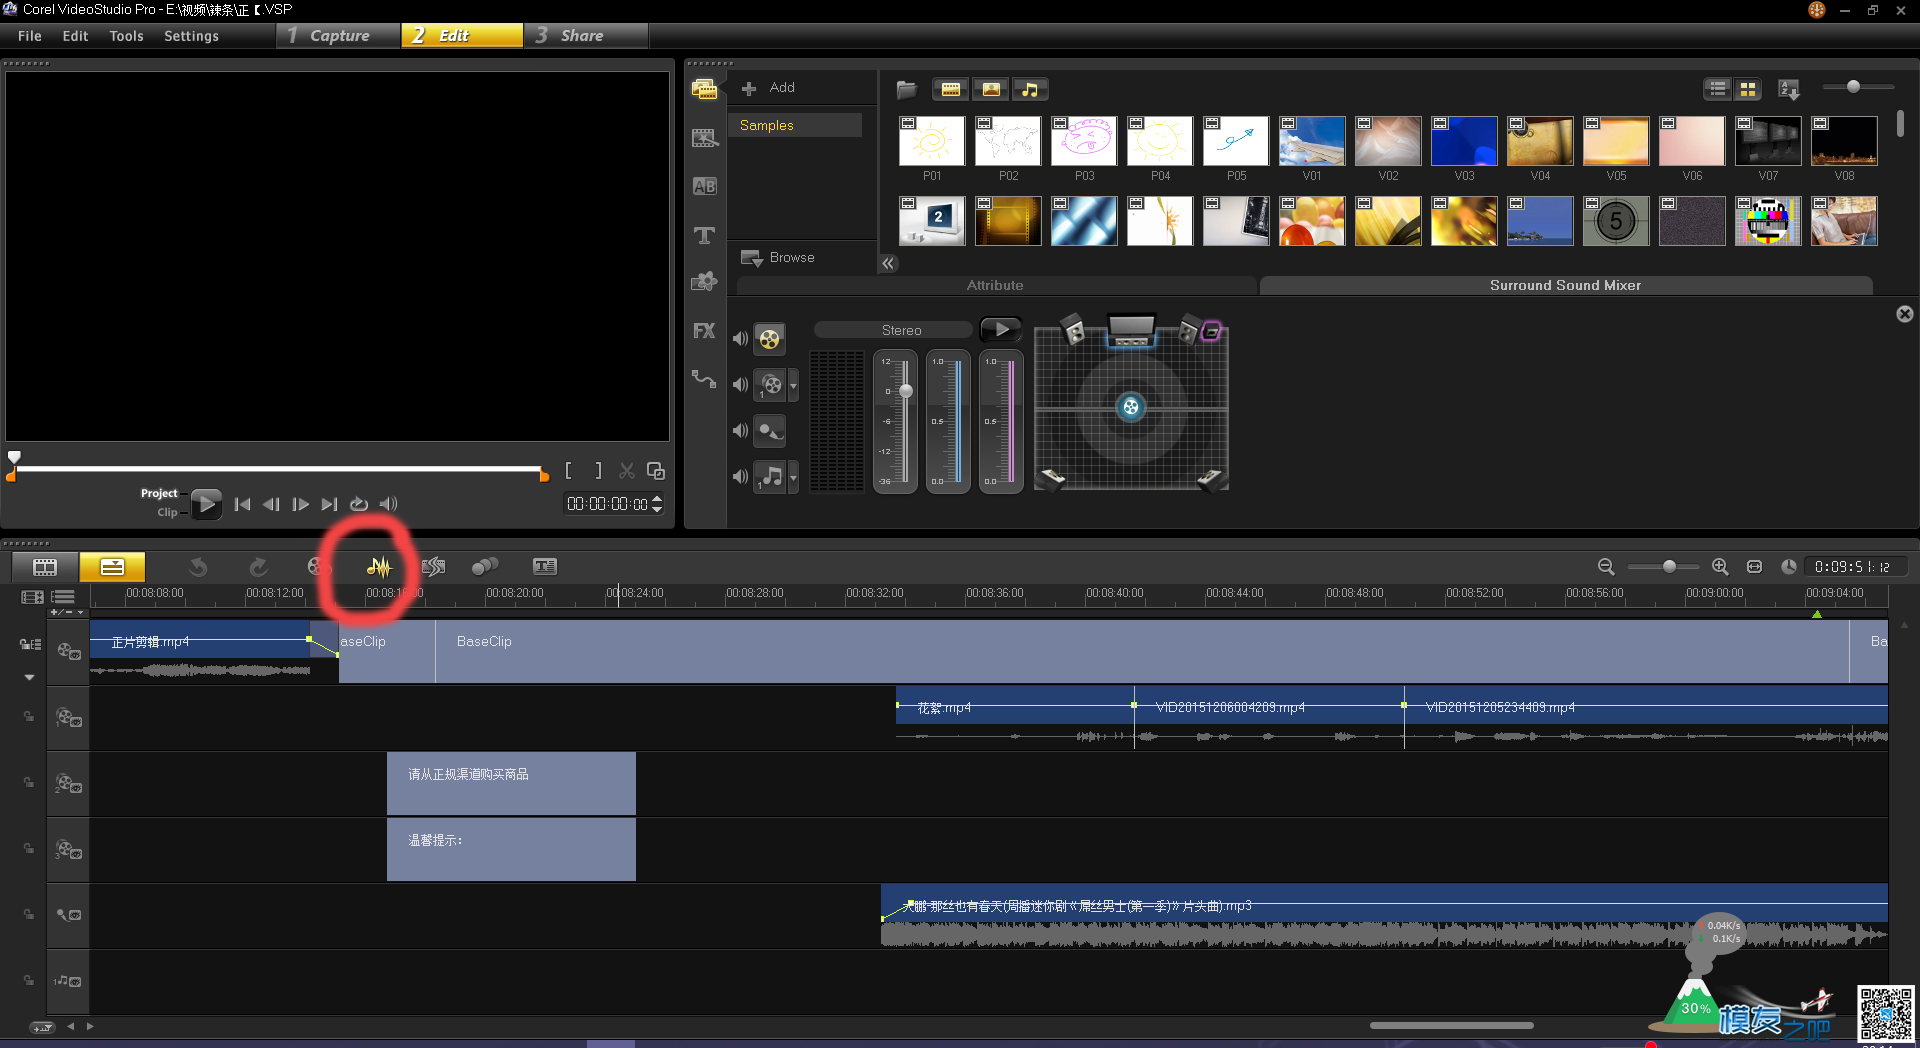1920x1048 pixels.
Task: Open the Record/Capture Option icon
Action: point(318,567)
